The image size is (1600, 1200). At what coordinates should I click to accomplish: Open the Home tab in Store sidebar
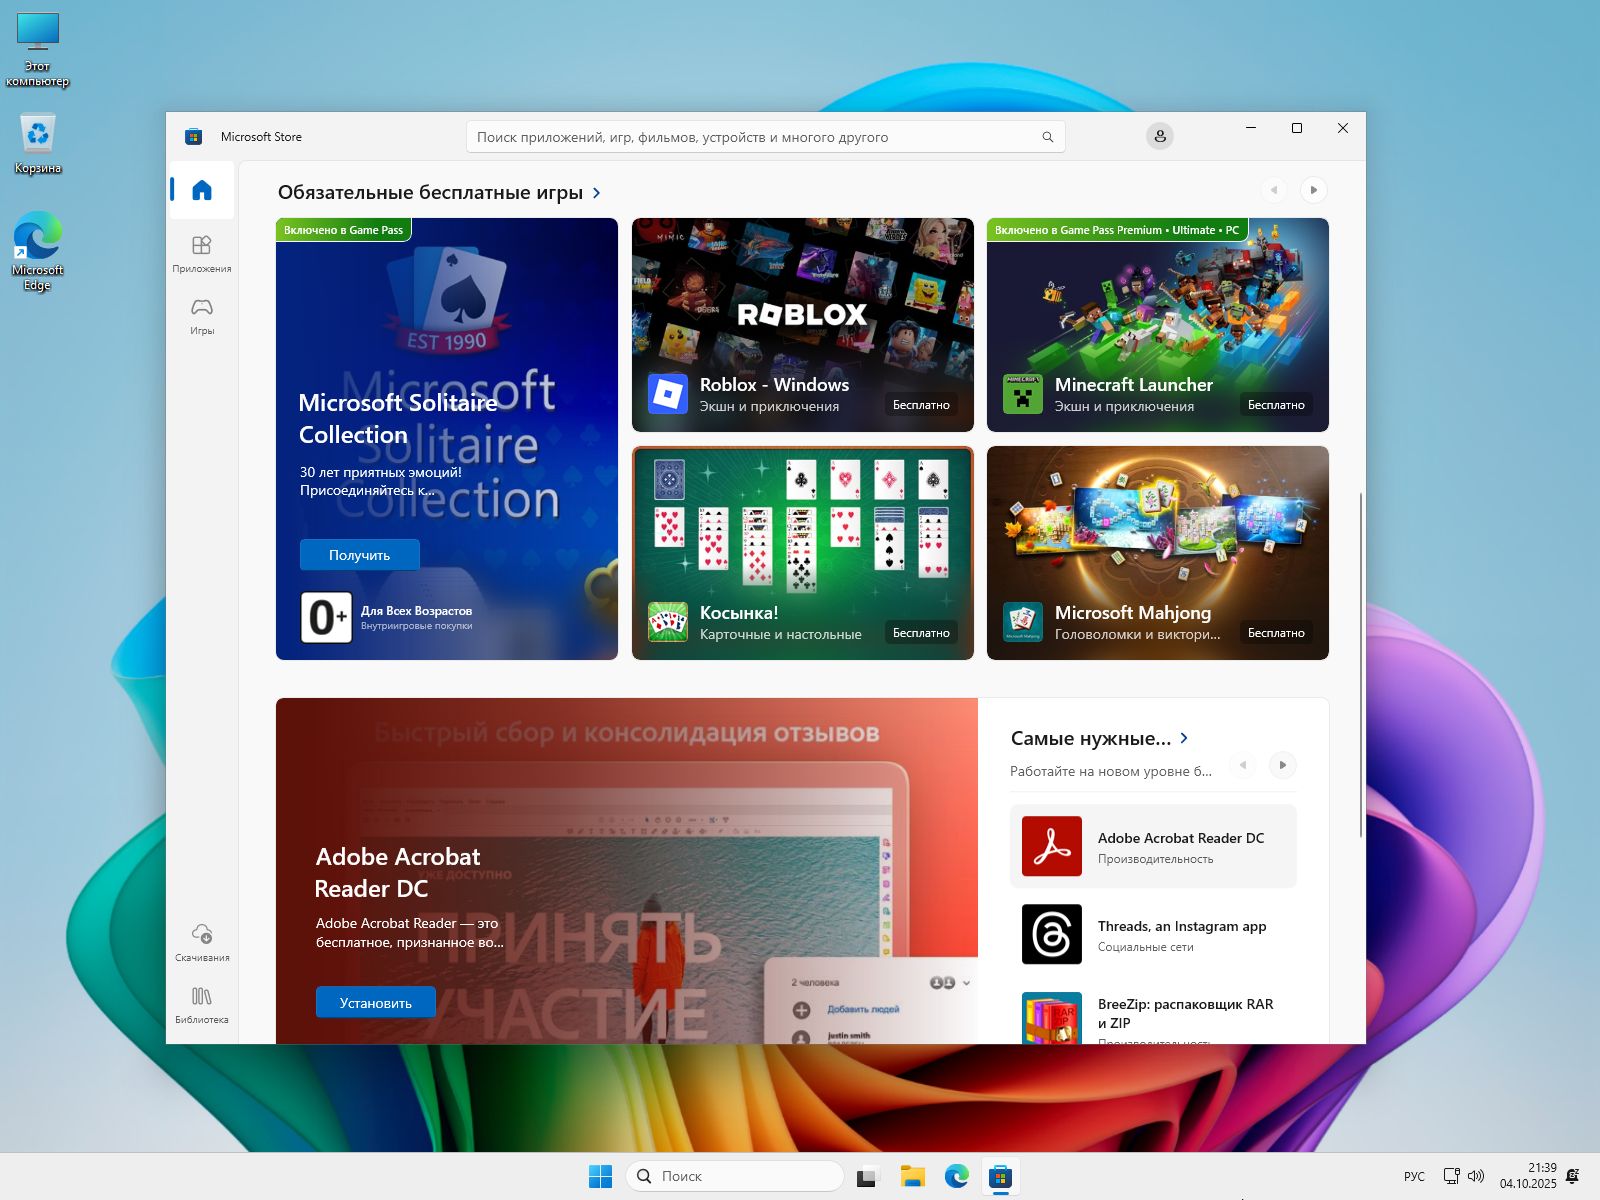click(202, 190)
